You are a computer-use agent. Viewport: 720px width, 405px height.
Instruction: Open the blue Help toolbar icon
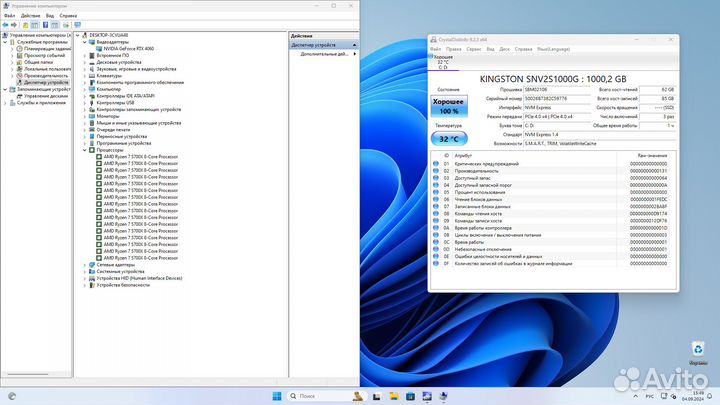45,25
